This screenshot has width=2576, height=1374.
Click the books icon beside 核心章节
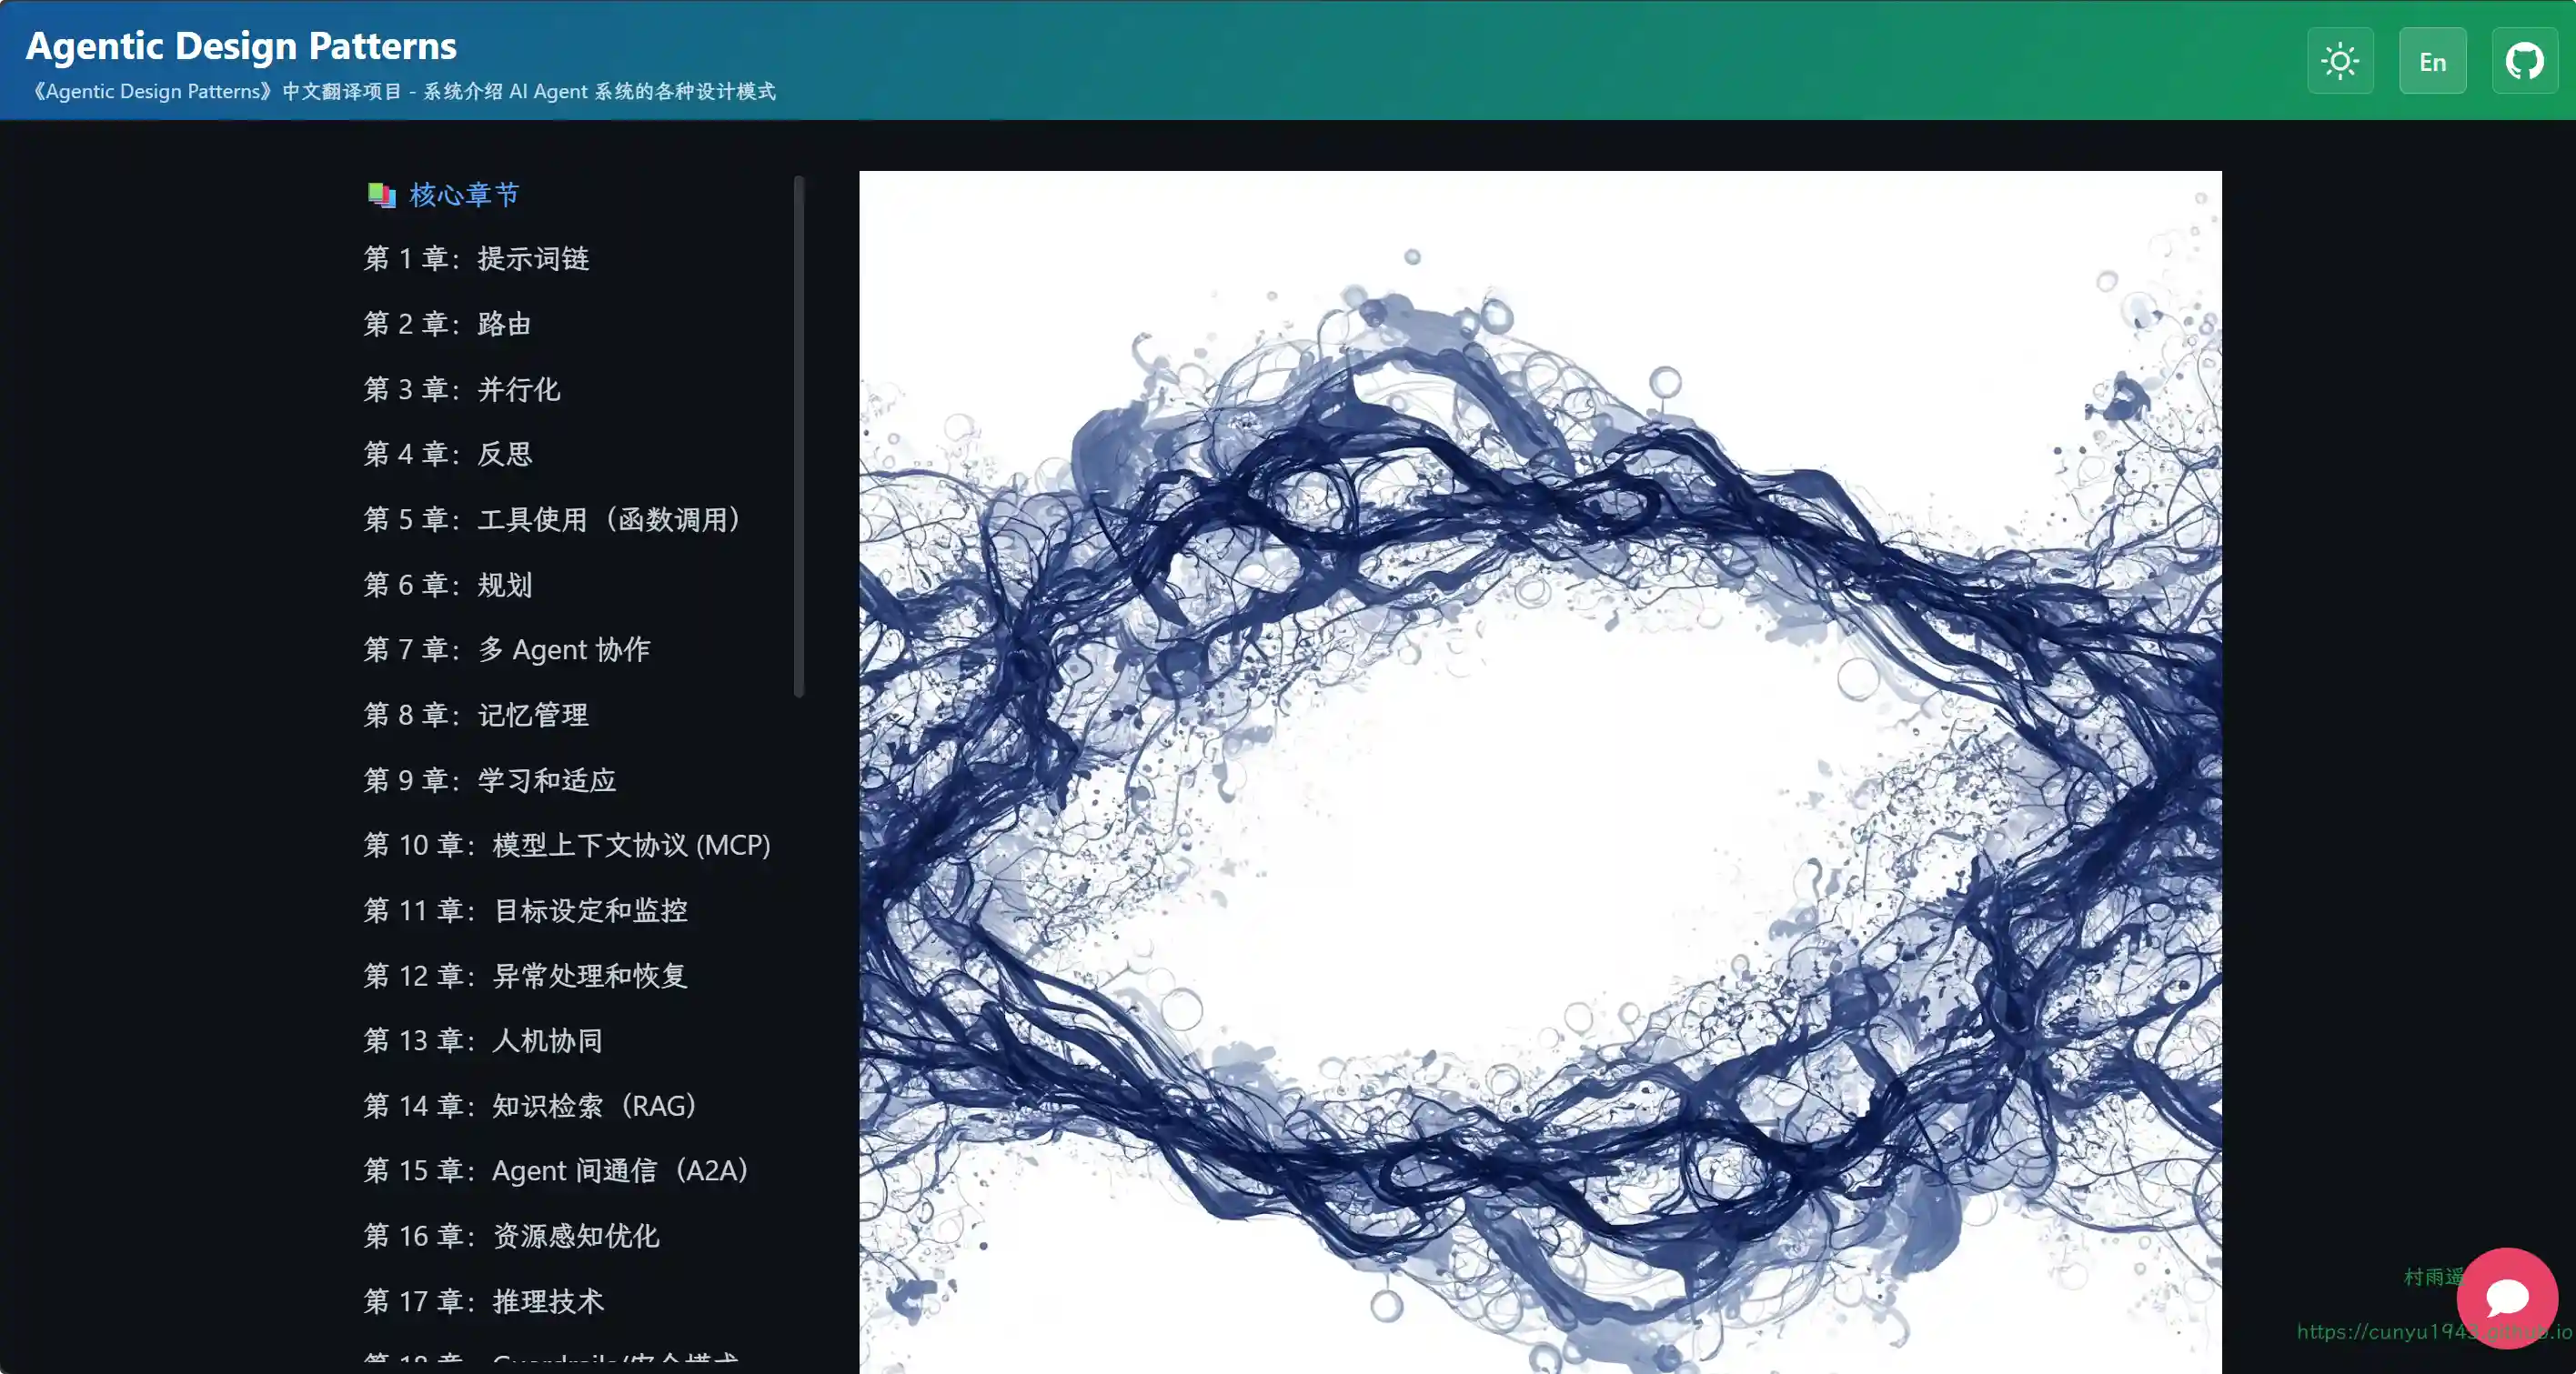pyautogui.click(x=381, y=195)
